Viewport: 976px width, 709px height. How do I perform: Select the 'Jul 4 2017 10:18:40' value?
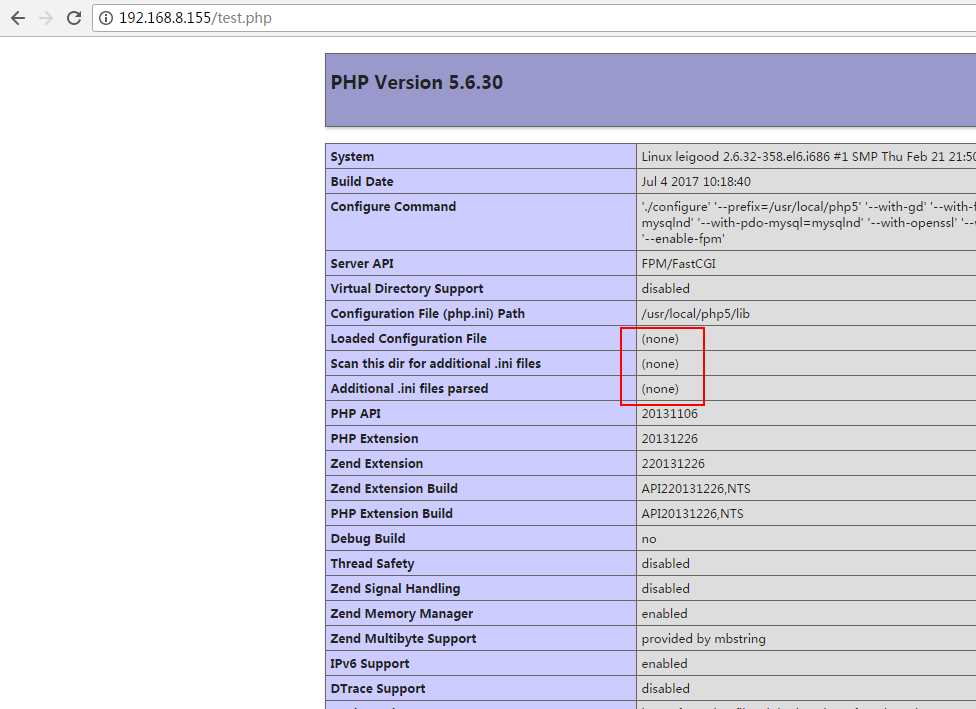[696, 182]
